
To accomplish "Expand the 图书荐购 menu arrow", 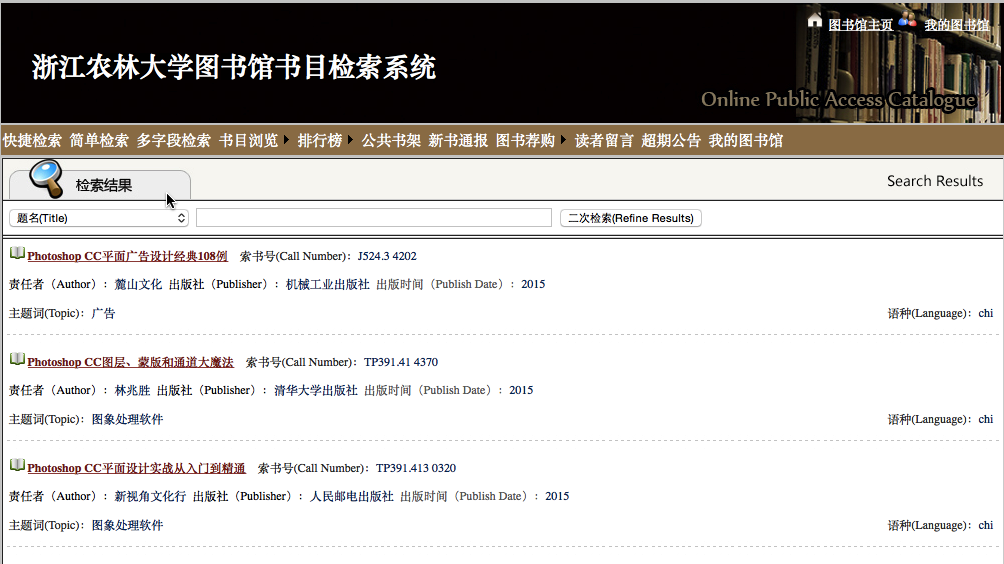I will pyautogui.click(x=563, y=140).
